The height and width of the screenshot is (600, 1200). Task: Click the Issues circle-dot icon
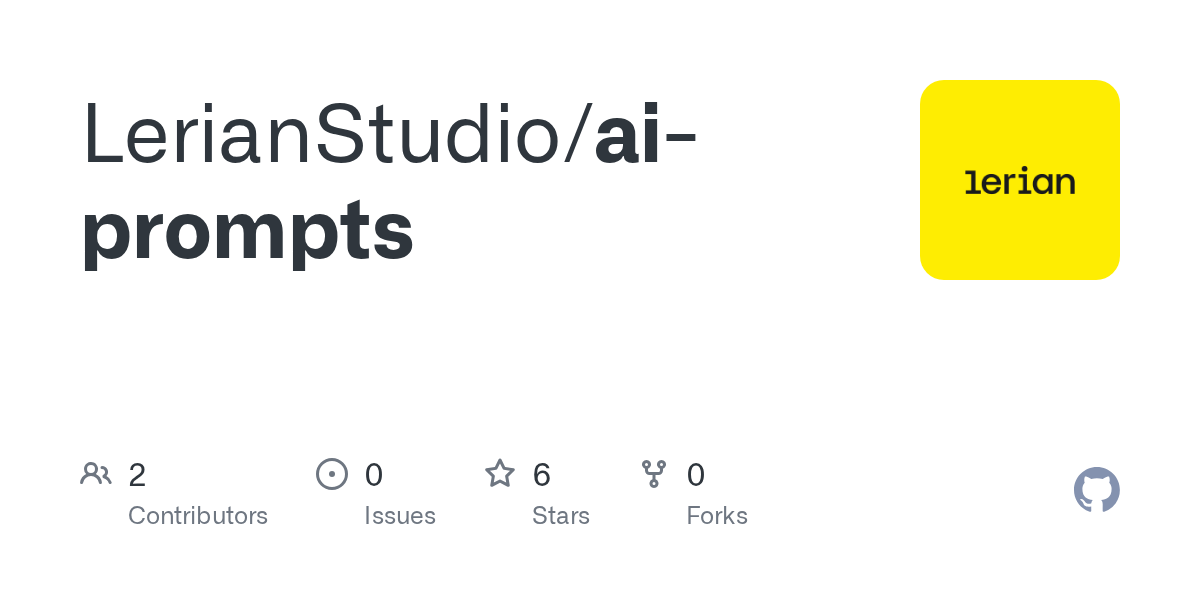332,473
